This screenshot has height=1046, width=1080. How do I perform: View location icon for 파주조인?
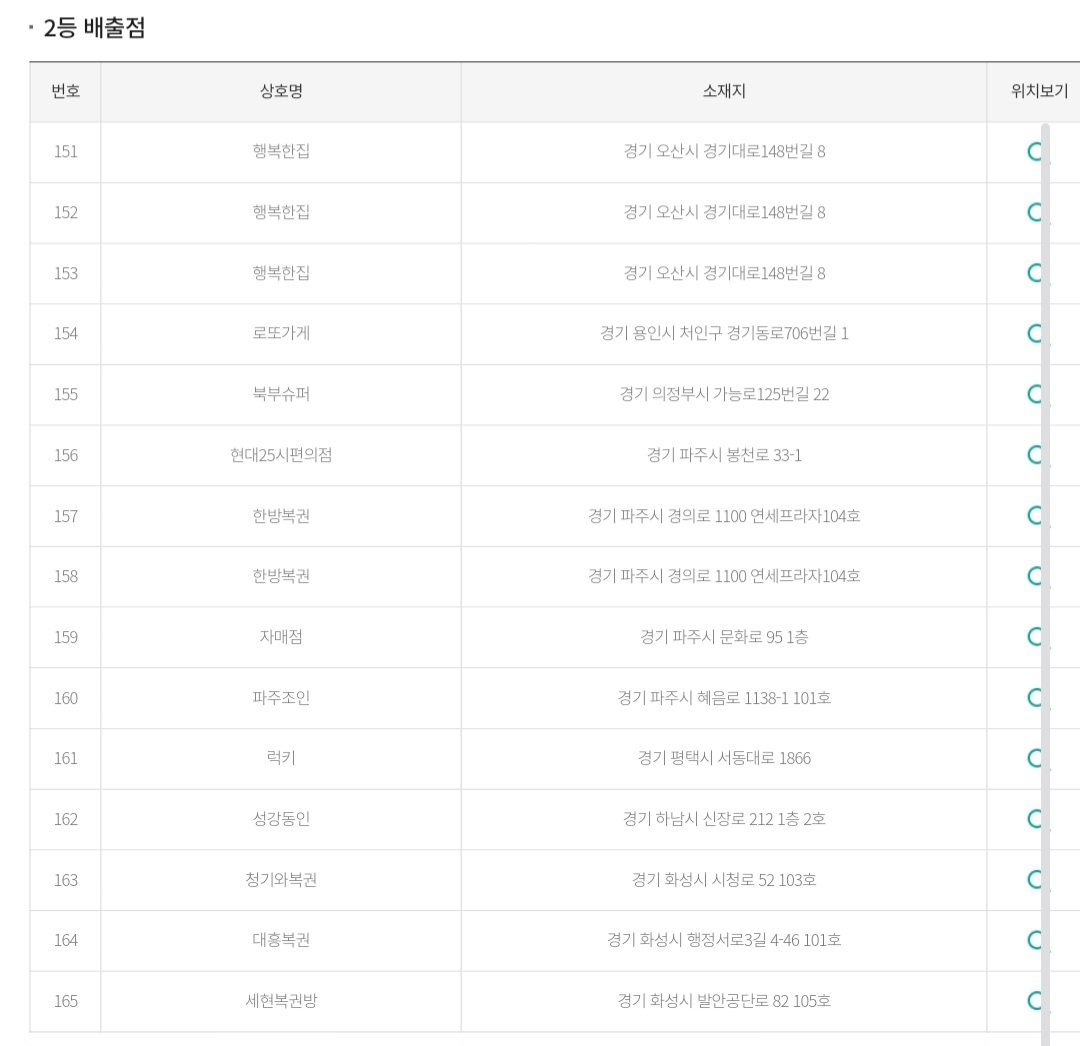1035,698
